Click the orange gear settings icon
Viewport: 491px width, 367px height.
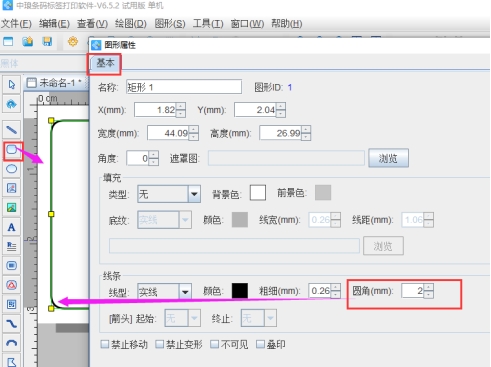73,41
